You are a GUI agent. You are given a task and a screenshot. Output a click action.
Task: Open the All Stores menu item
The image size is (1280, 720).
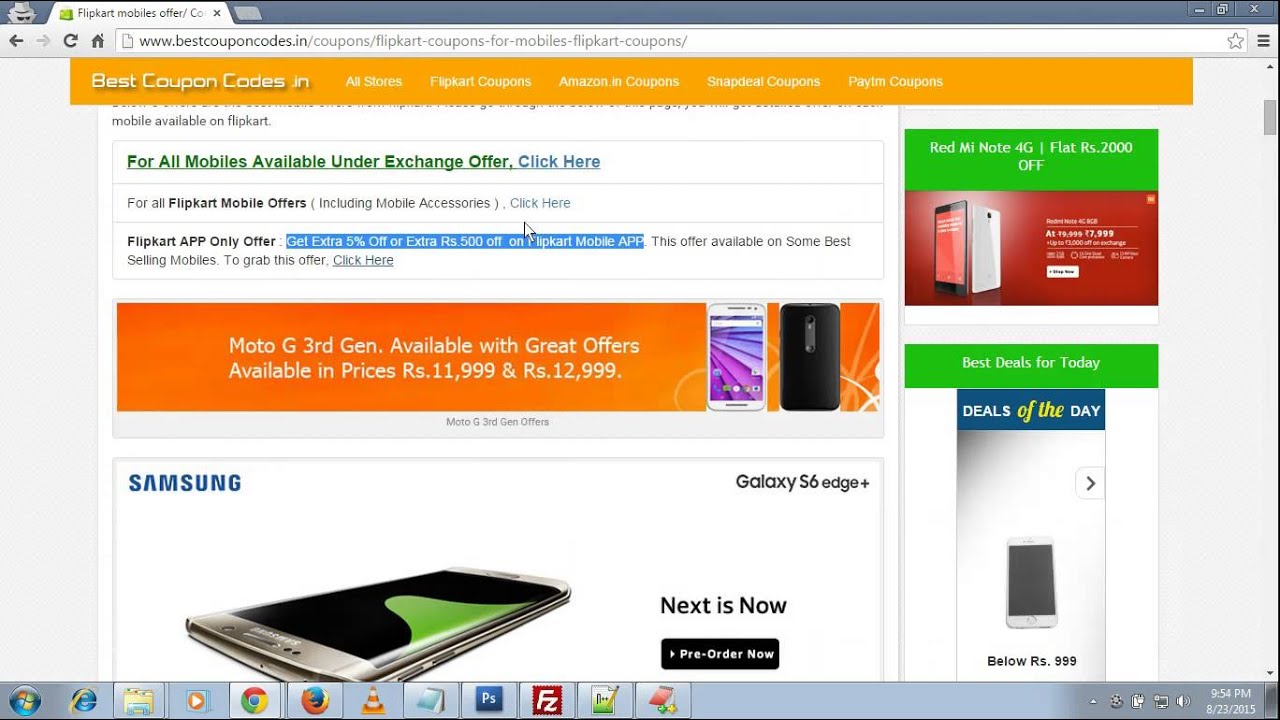pyautogui.click(x=374, y=82)
